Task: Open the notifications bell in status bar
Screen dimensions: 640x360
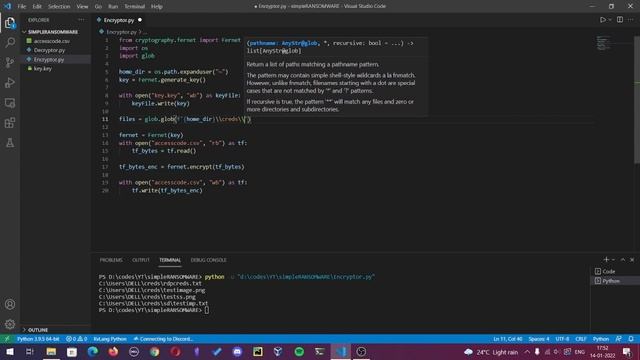Action: (631, 339)
